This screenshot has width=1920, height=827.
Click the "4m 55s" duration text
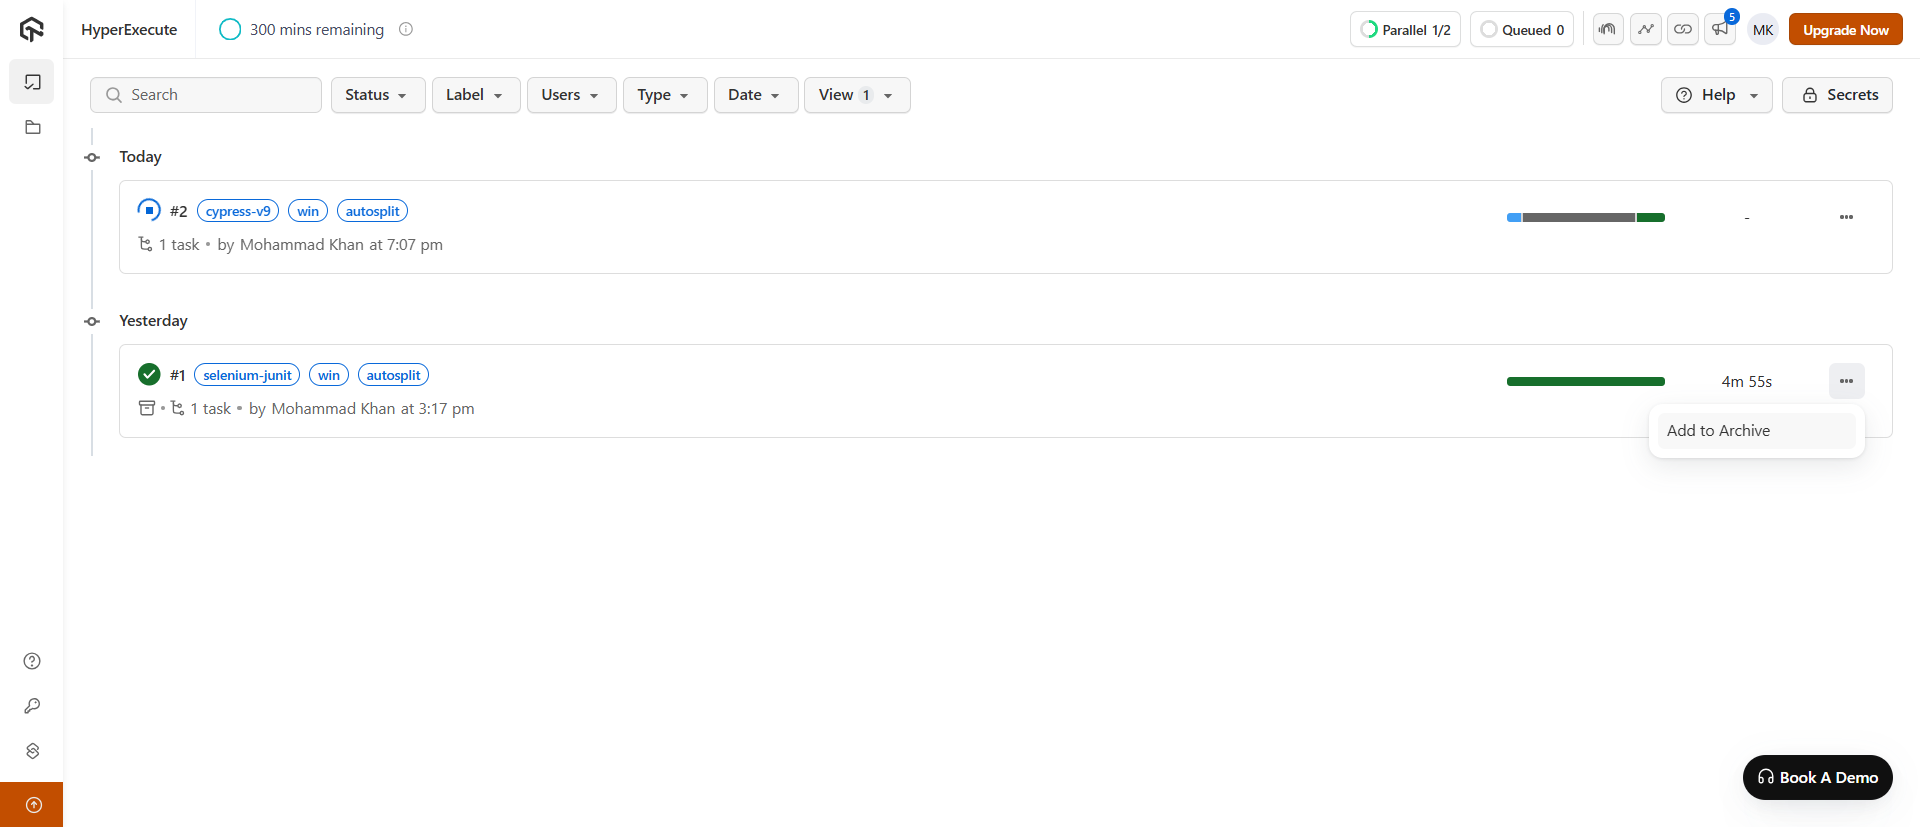1747,382
